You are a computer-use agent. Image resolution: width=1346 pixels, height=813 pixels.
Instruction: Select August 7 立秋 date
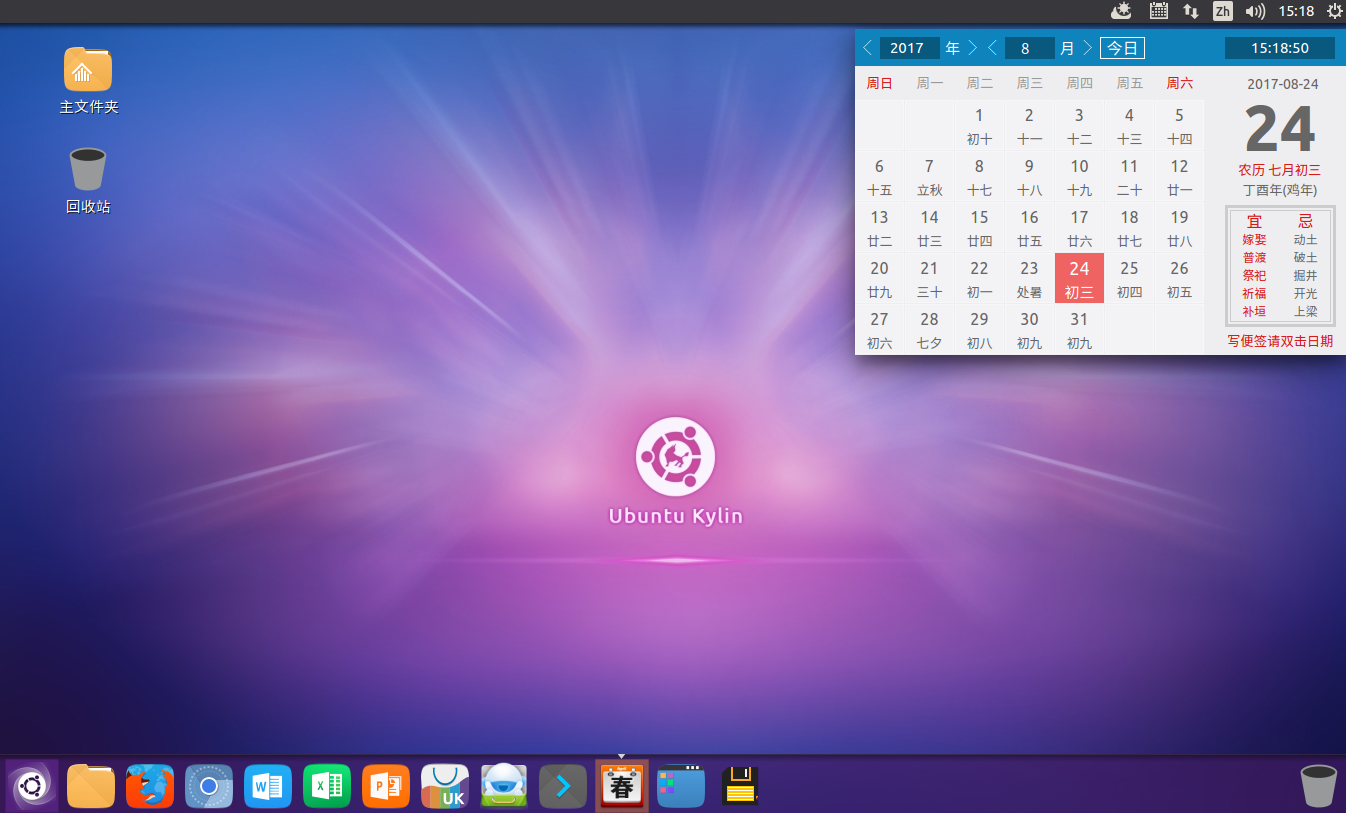coord(929,177)
